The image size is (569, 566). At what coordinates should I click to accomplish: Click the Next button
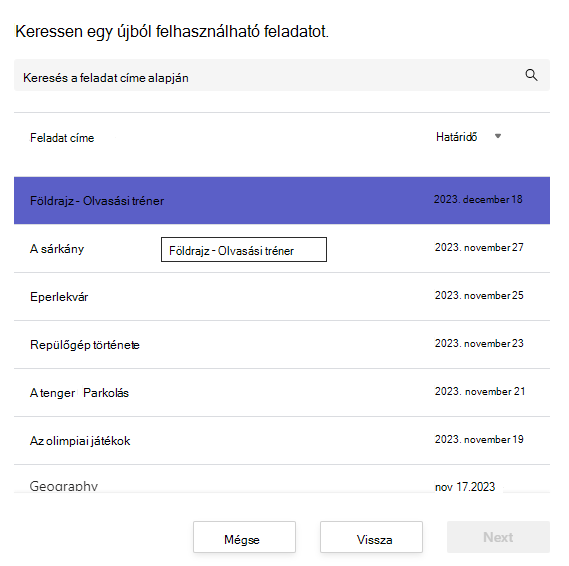[498, 537]
